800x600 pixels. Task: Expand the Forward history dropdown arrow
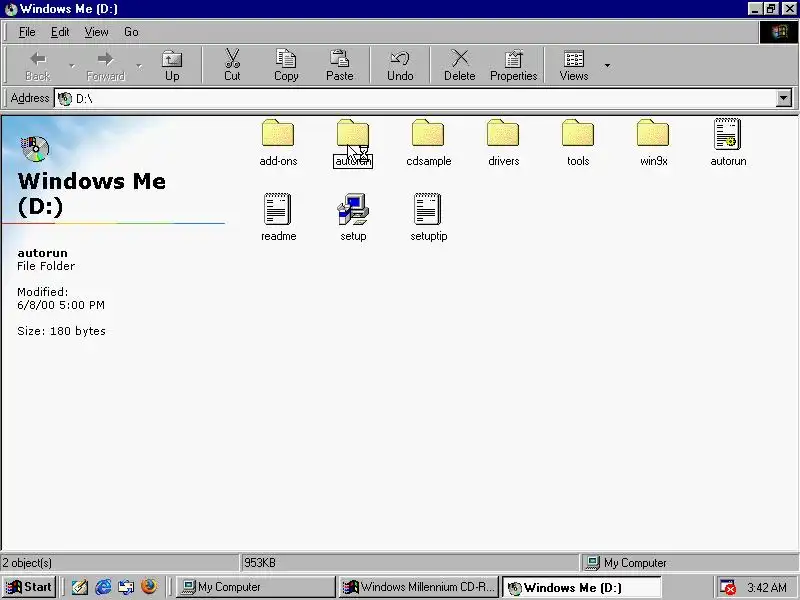click(139, 65)
